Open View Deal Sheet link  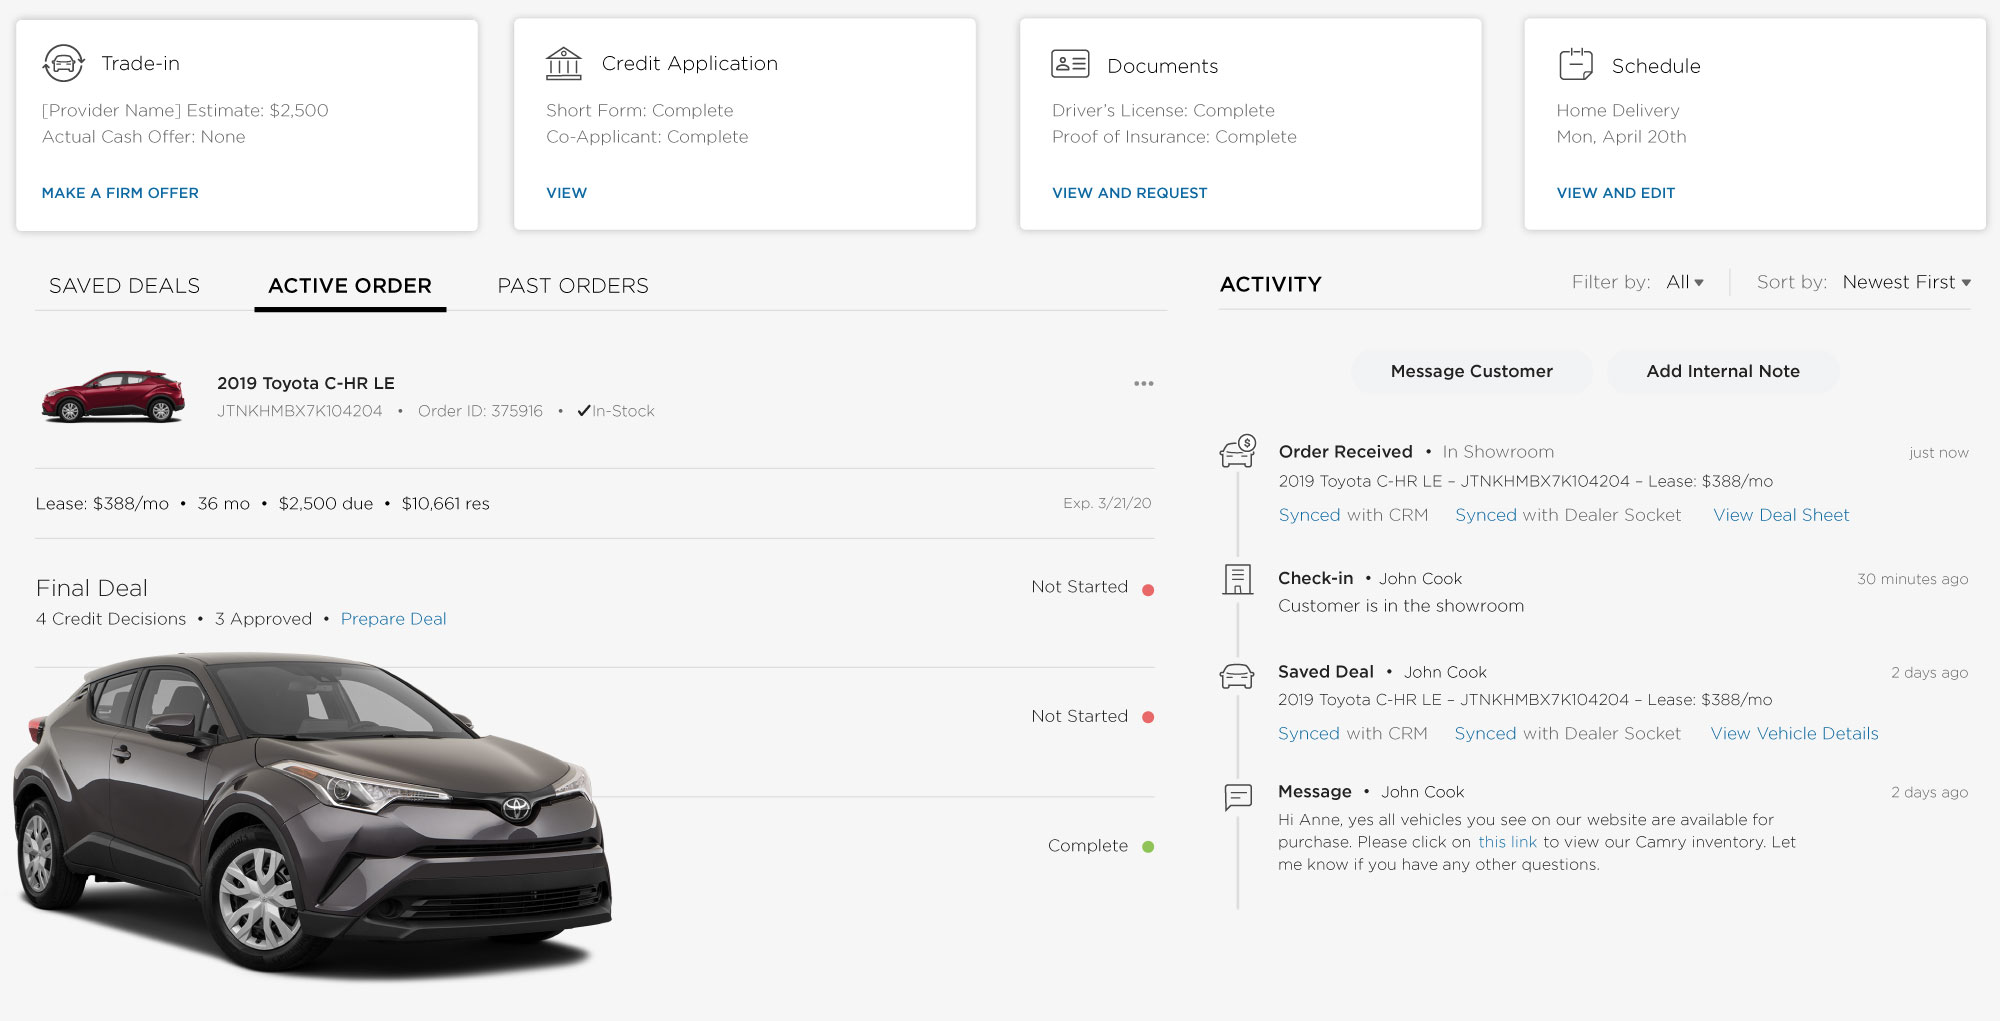1782,515
